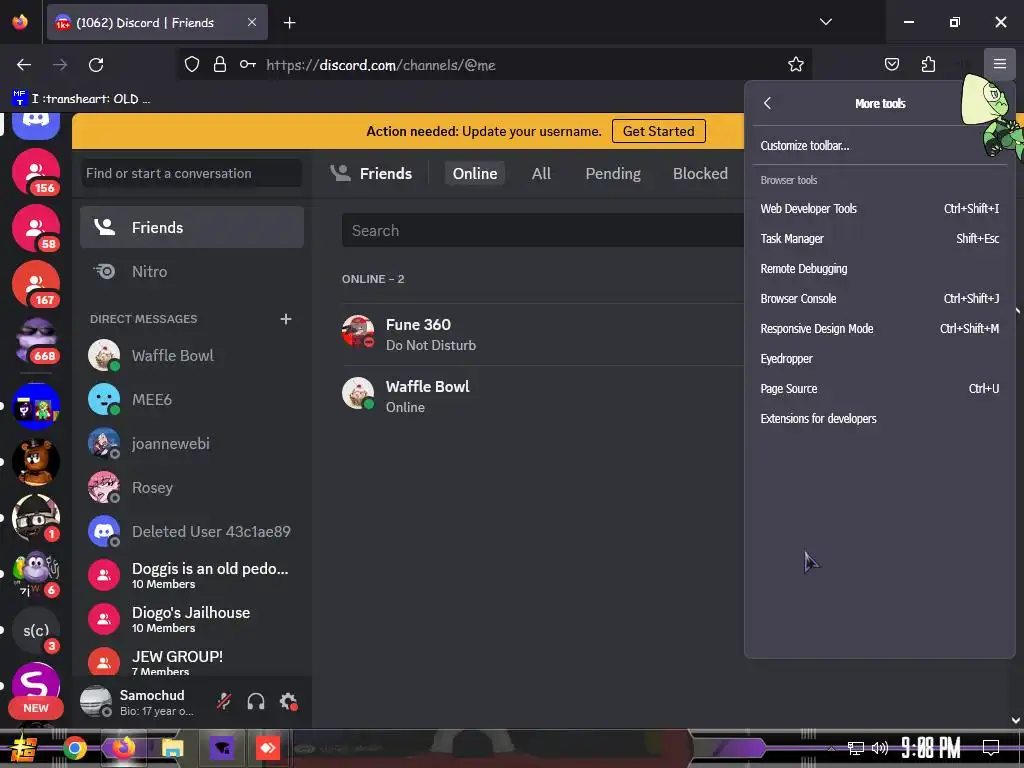This screenshot has width=1024, height=768.
Task: Open Fune 360 friend entry
Action: click(x=542, y=334)
